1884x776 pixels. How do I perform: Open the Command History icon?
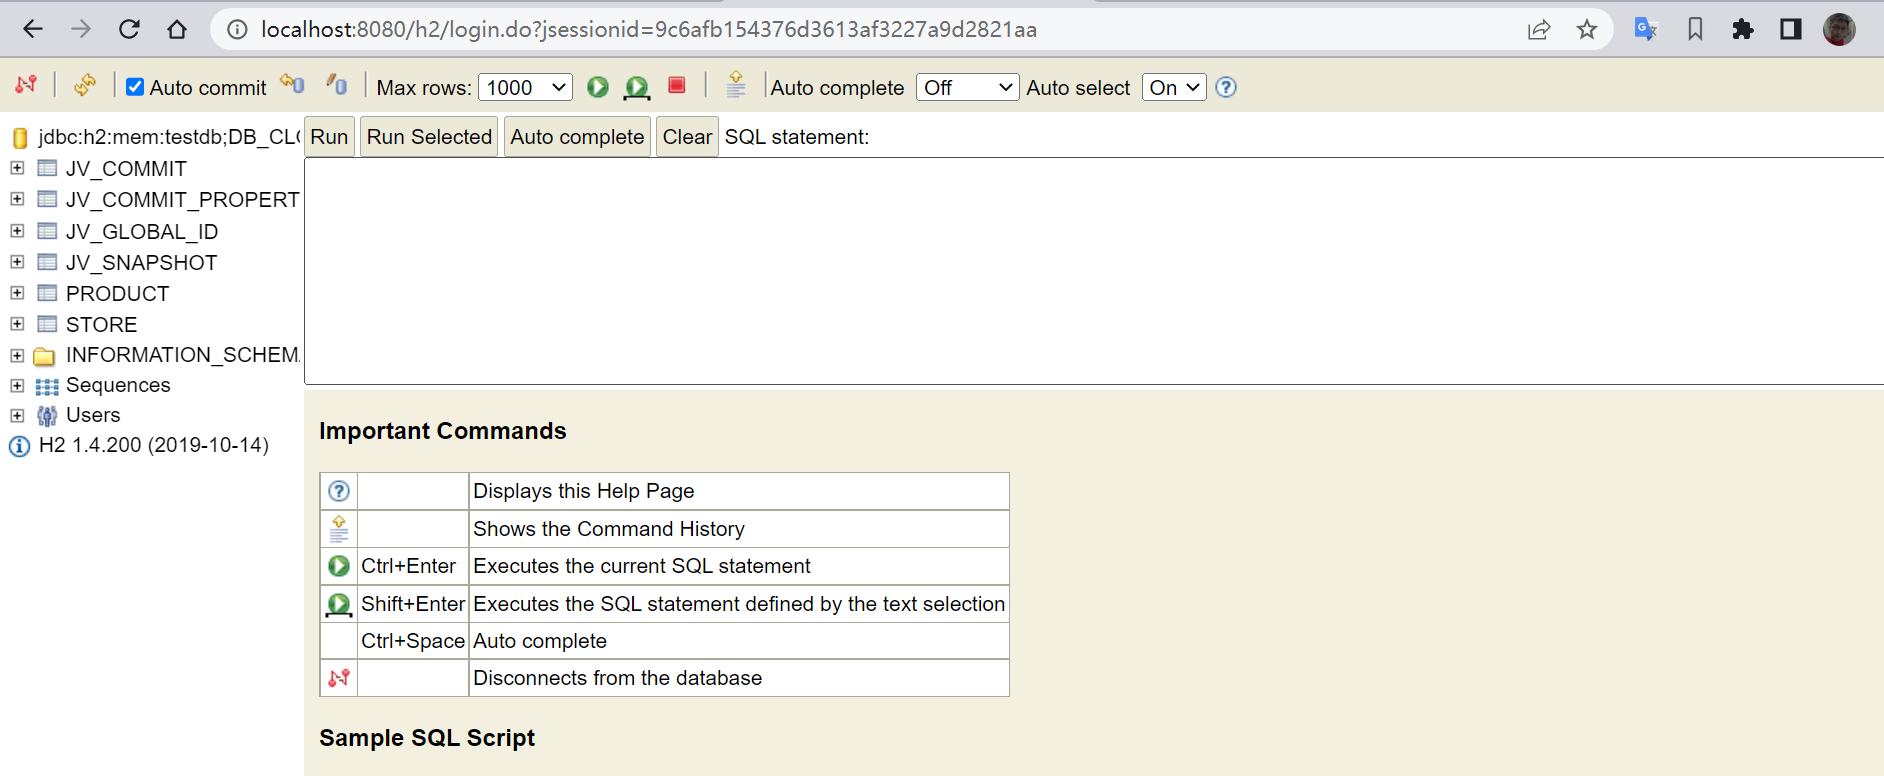click(736, 85)
